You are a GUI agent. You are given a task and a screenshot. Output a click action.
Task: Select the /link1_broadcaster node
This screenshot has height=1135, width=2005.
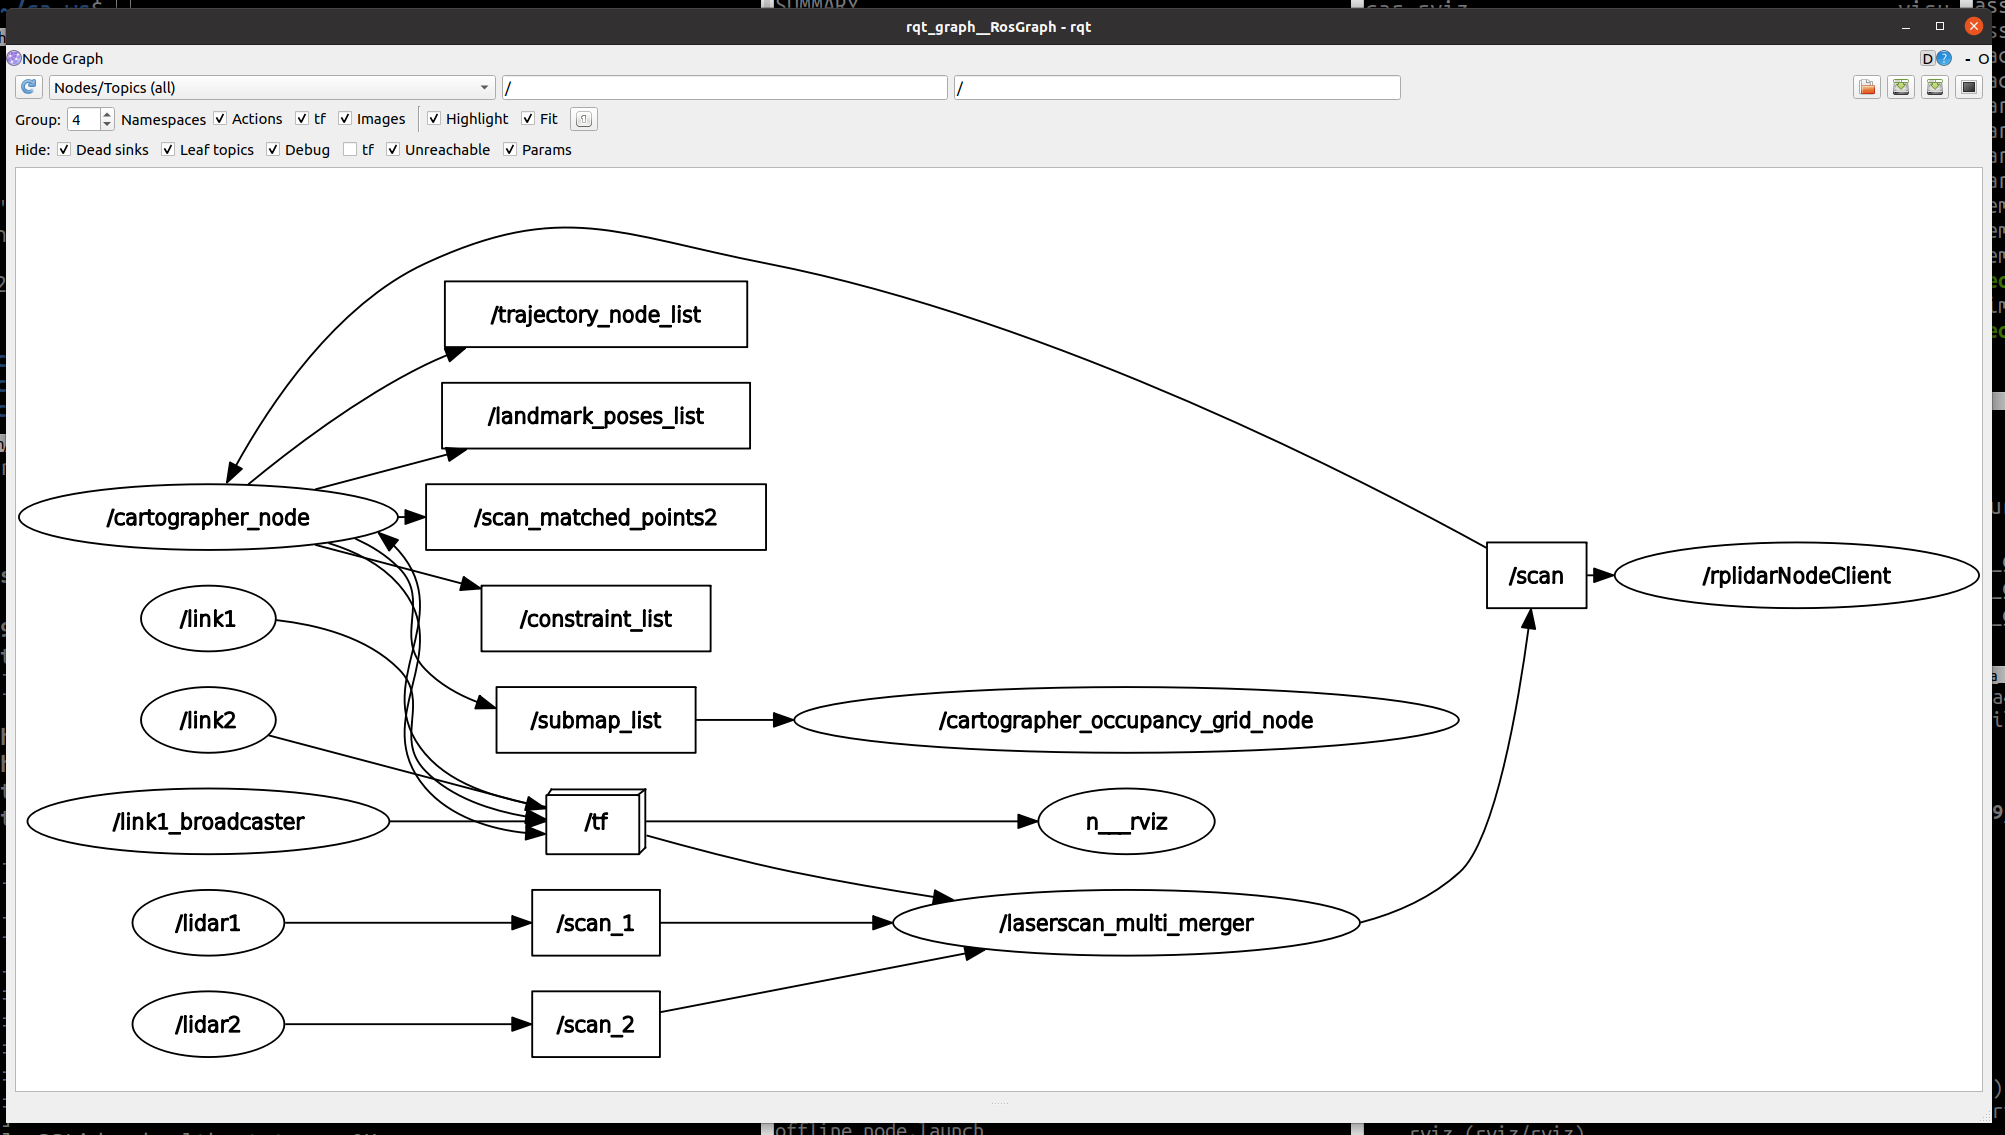[x=208, y=821]
